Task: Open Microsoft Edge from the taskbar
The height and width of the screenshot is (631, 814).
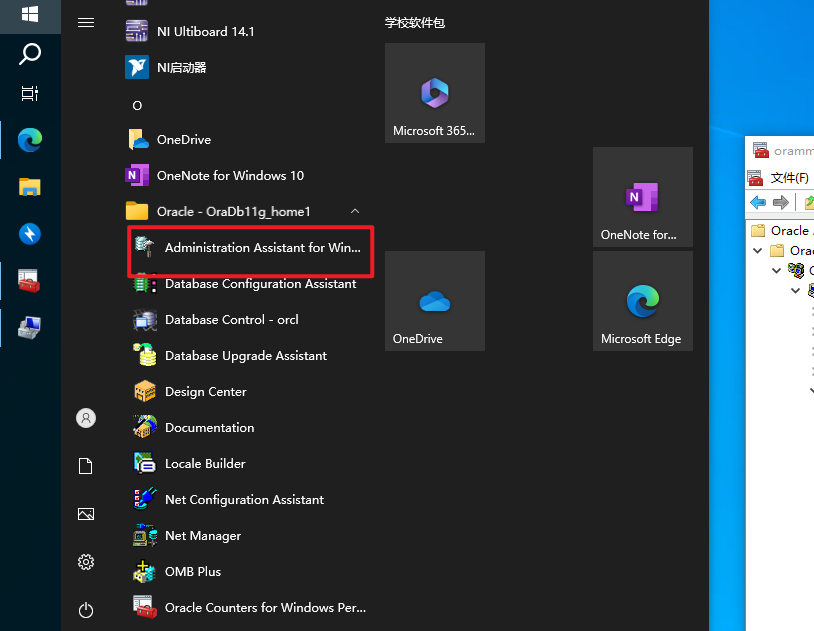Action: point(30,140)
